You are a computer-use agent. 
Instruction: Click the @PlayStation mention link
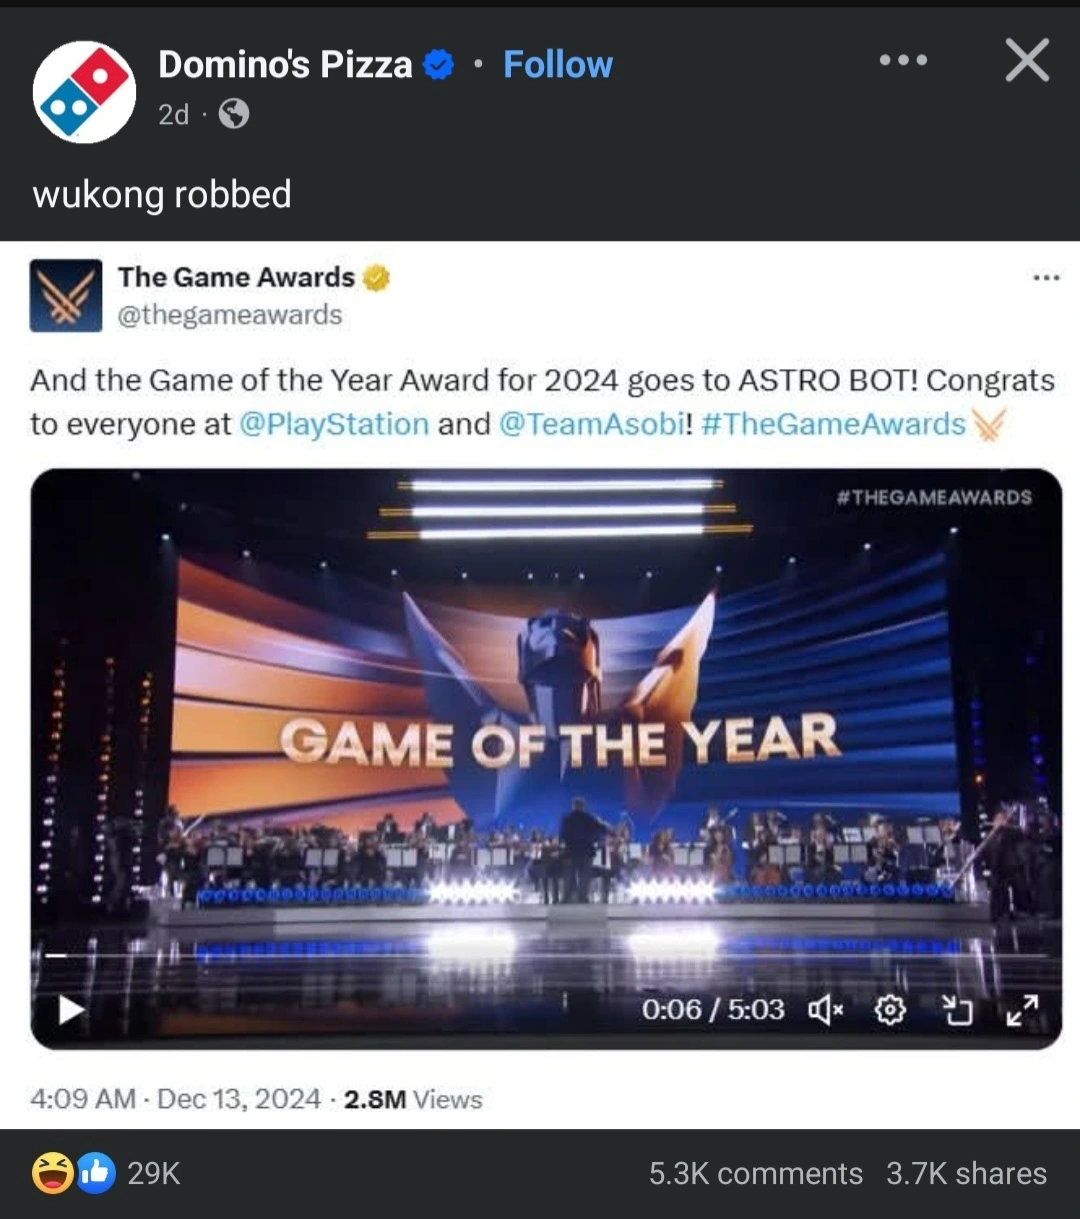(x=334, y=424)
